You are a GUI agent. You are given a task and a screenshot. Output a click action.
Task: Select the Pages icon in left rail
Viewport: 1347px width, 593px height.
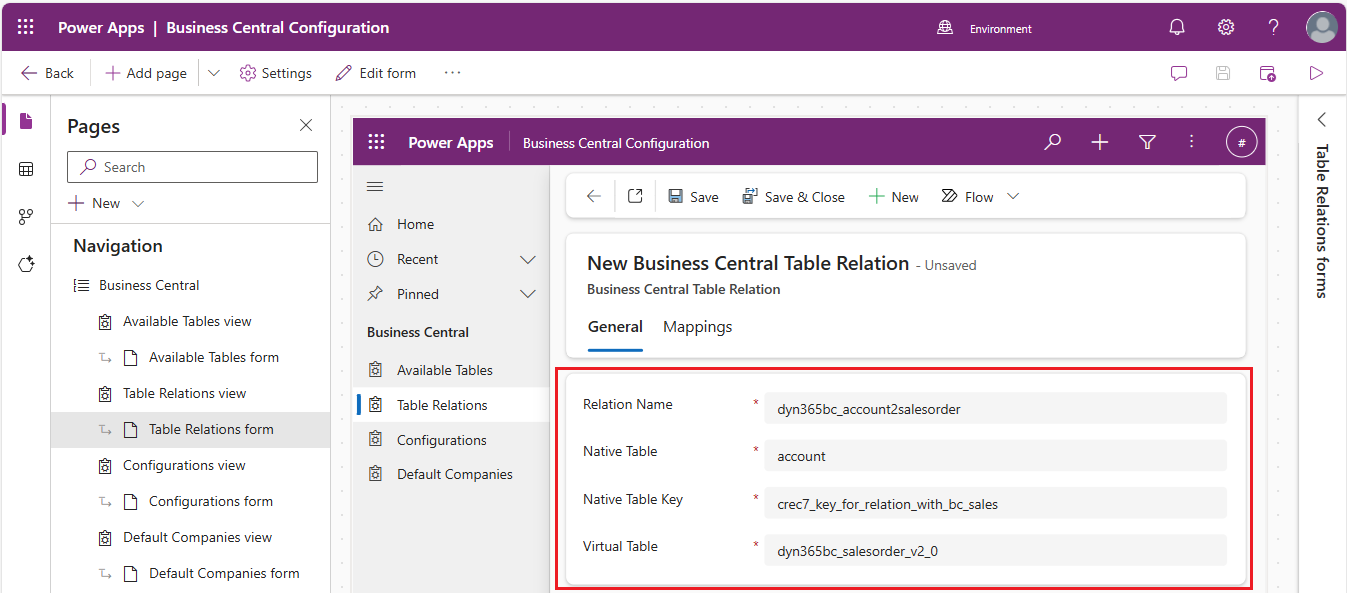pyautogui.click(x=26, y=121)
